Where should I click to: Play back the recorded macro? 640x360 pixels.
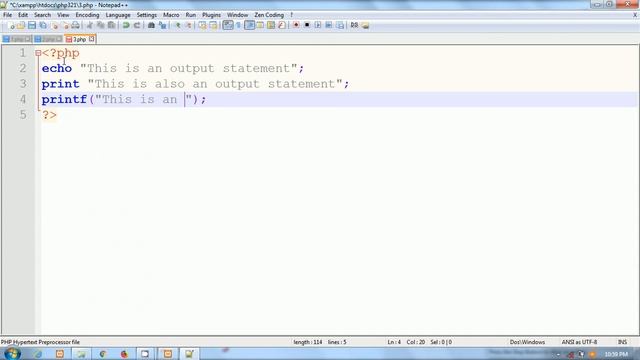pos(318,25)
